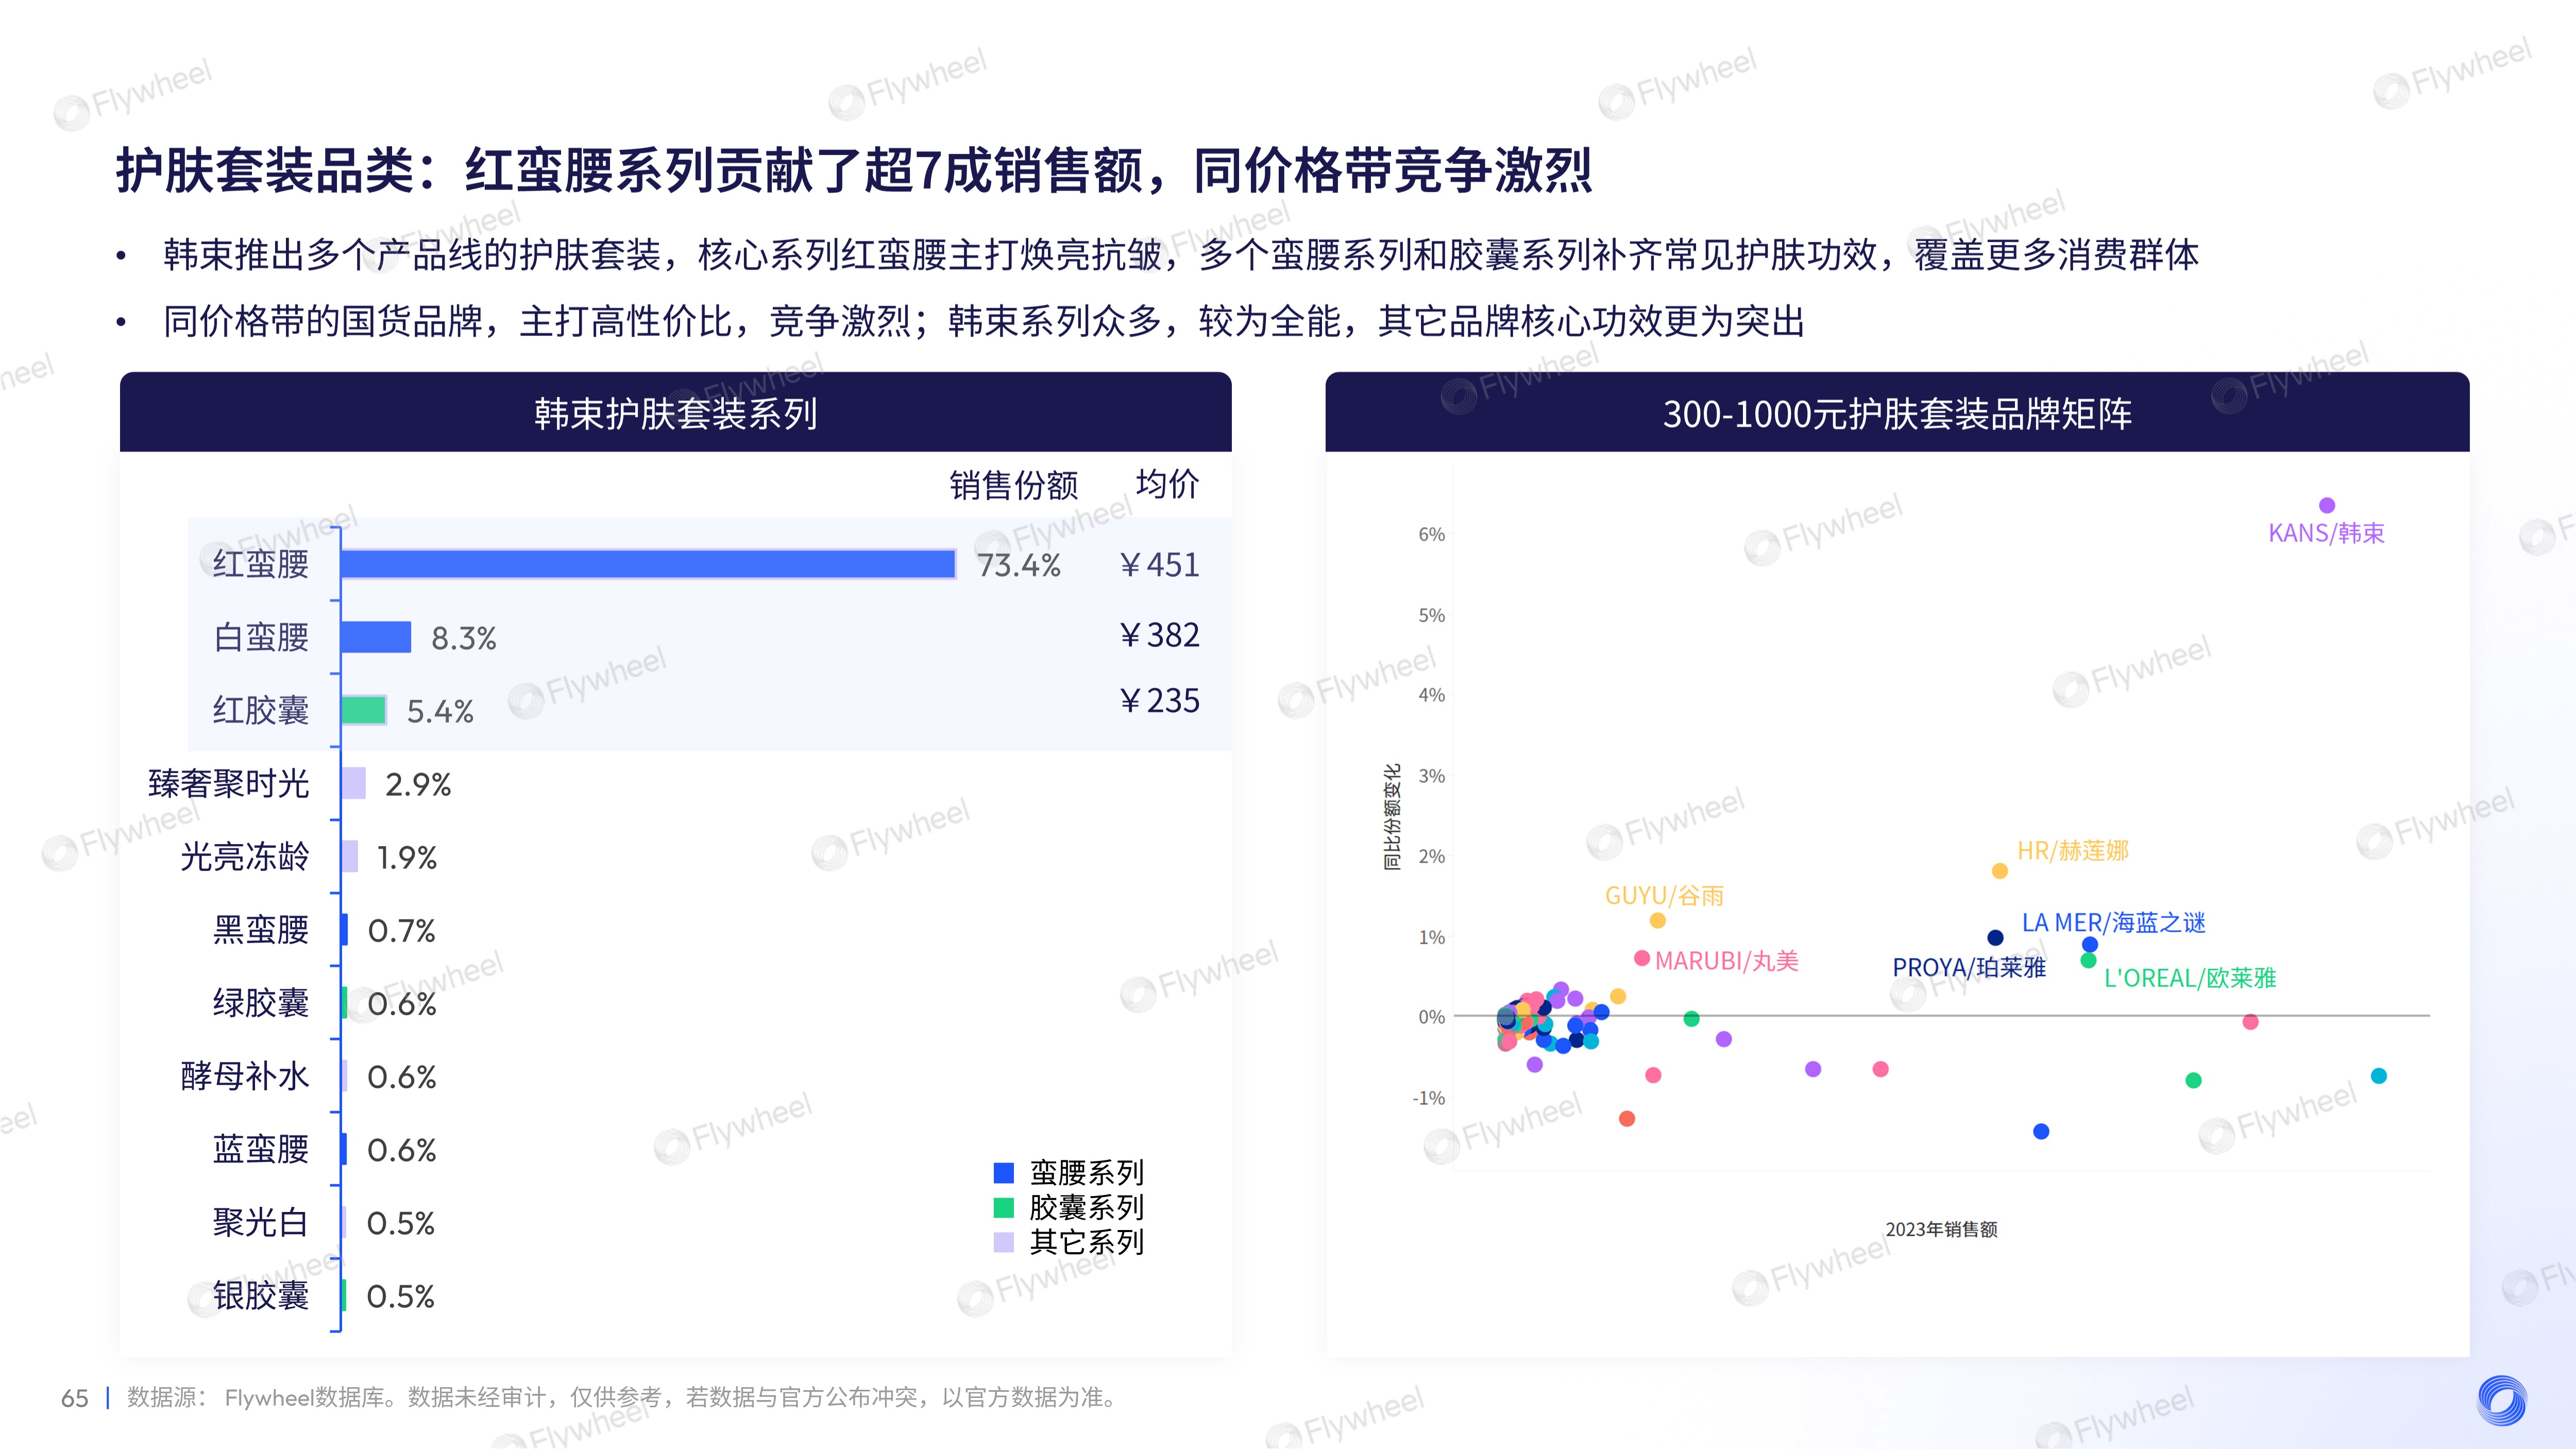Click the MARUBI/丸美 scatter point

(x=1641, y=958)
